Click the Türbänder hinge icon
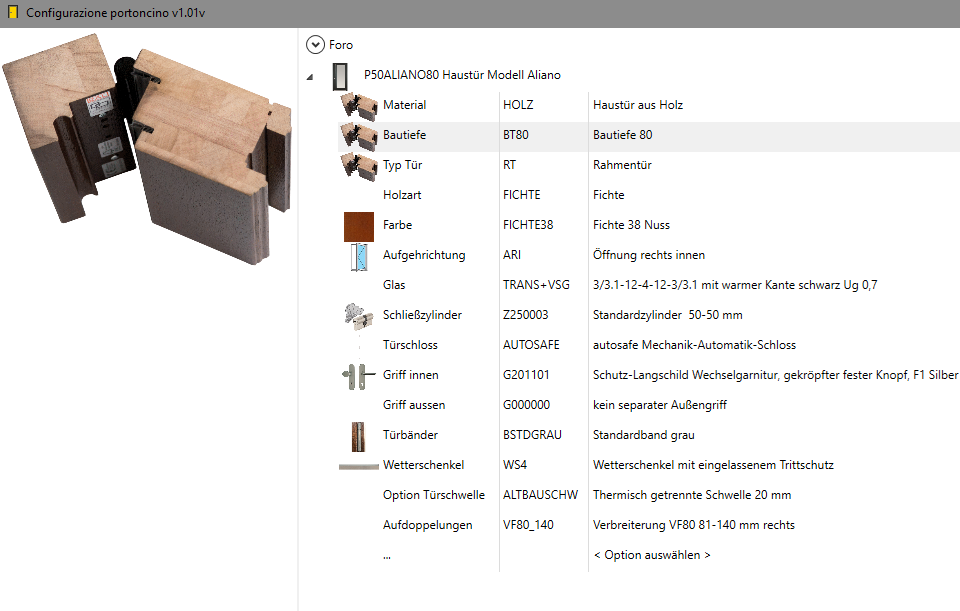Screen dimensions: 960x611 tap(358, 435)
